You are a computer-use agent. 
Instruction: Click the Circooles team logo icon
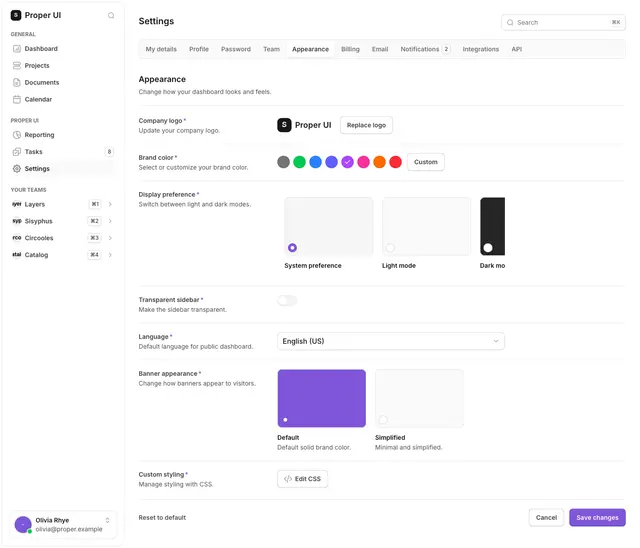(17, 238)
